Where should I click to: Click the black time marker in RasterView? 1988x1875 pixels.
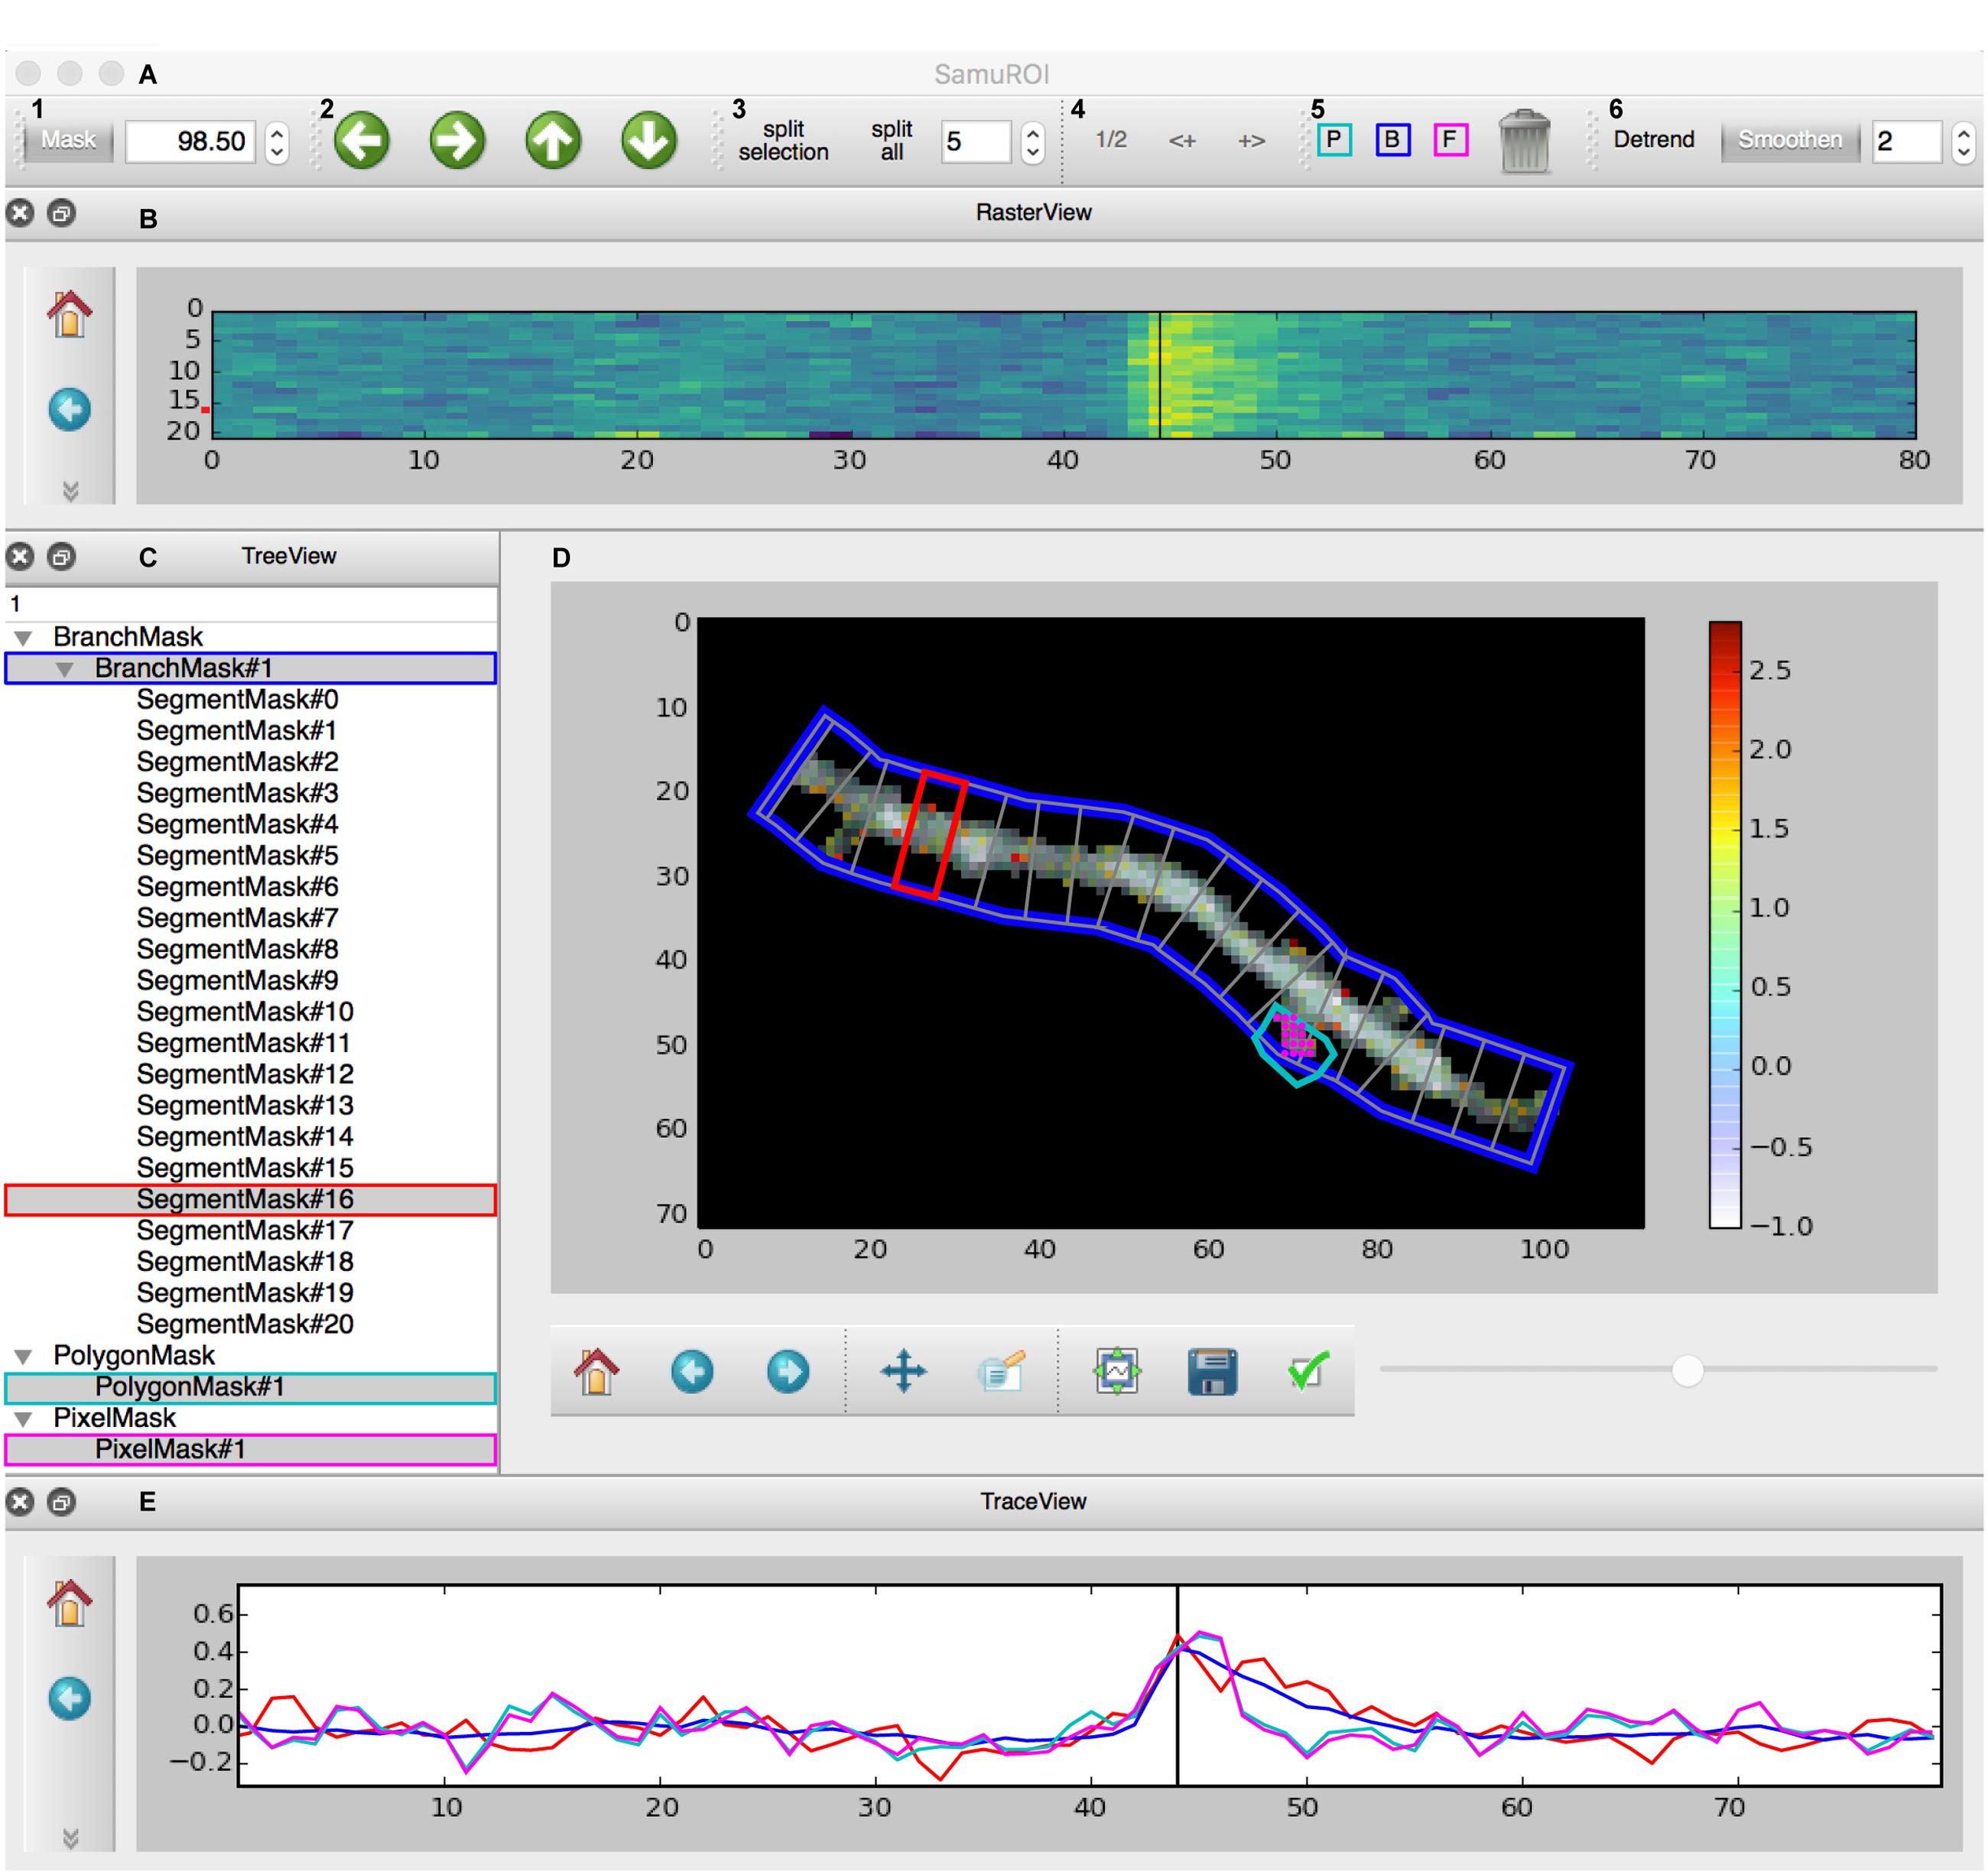click(1159, 375)
